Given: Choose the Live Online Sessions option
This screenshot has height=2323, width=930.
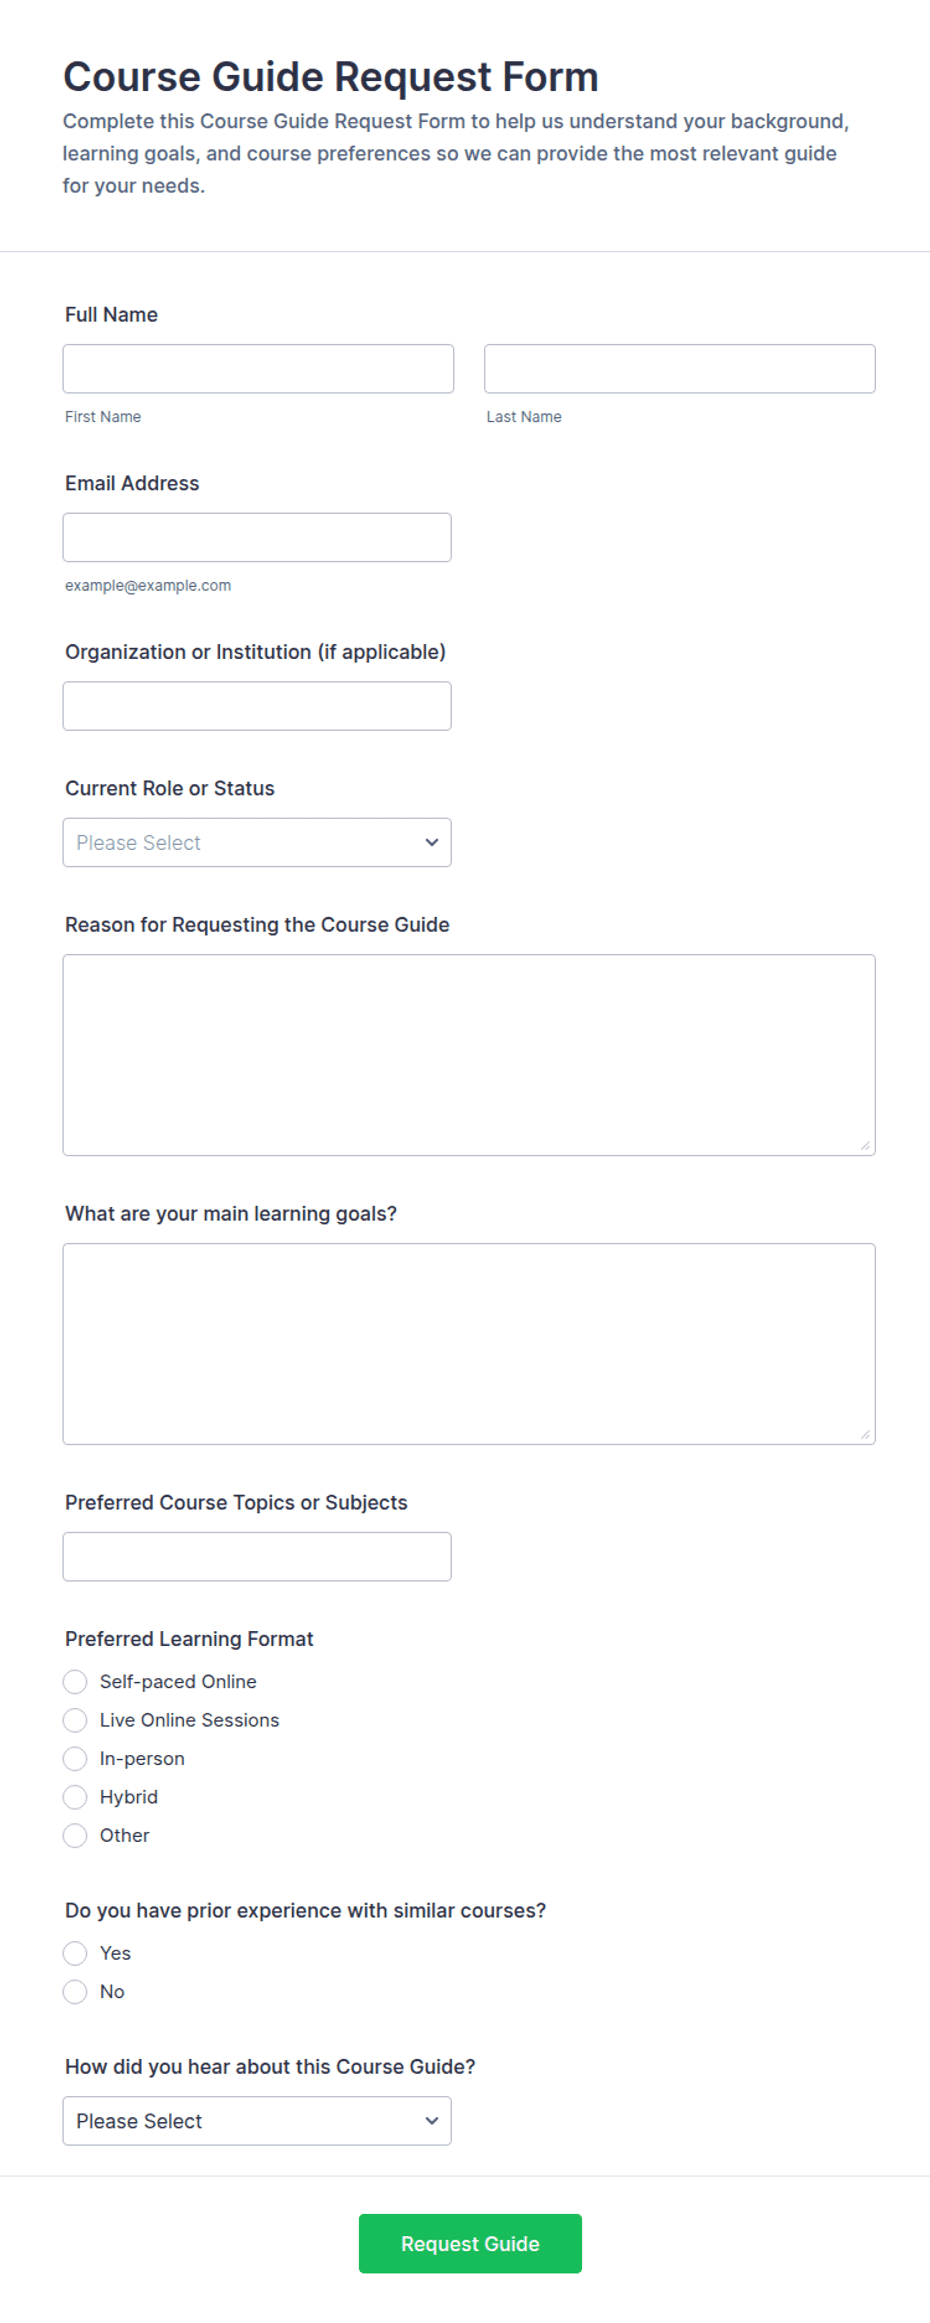Looking at the screenshot, I should tap(75, 1720).
